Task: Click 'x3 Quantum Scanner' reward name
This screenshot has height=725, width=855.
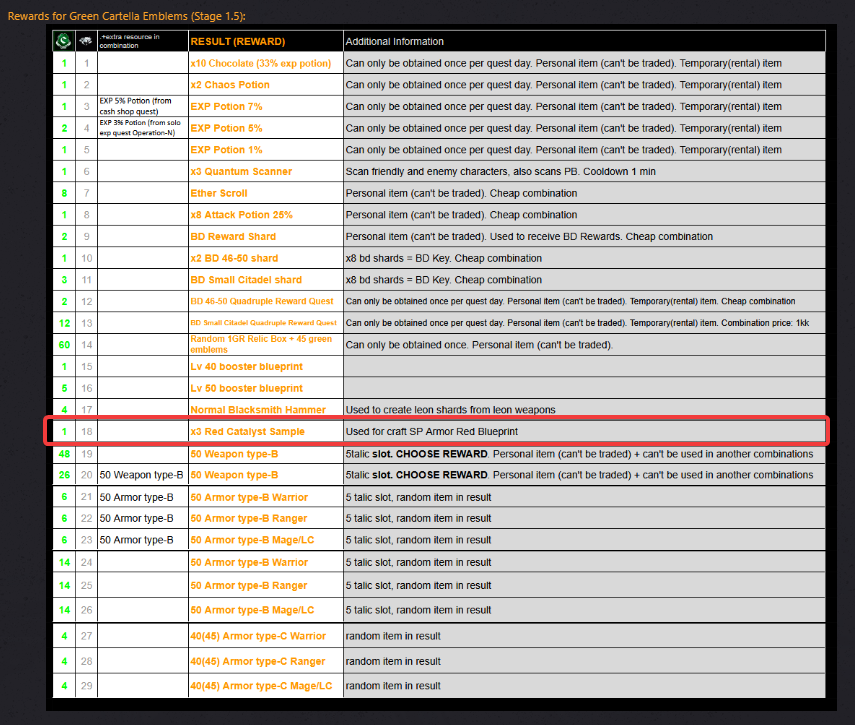Action: 241,172
